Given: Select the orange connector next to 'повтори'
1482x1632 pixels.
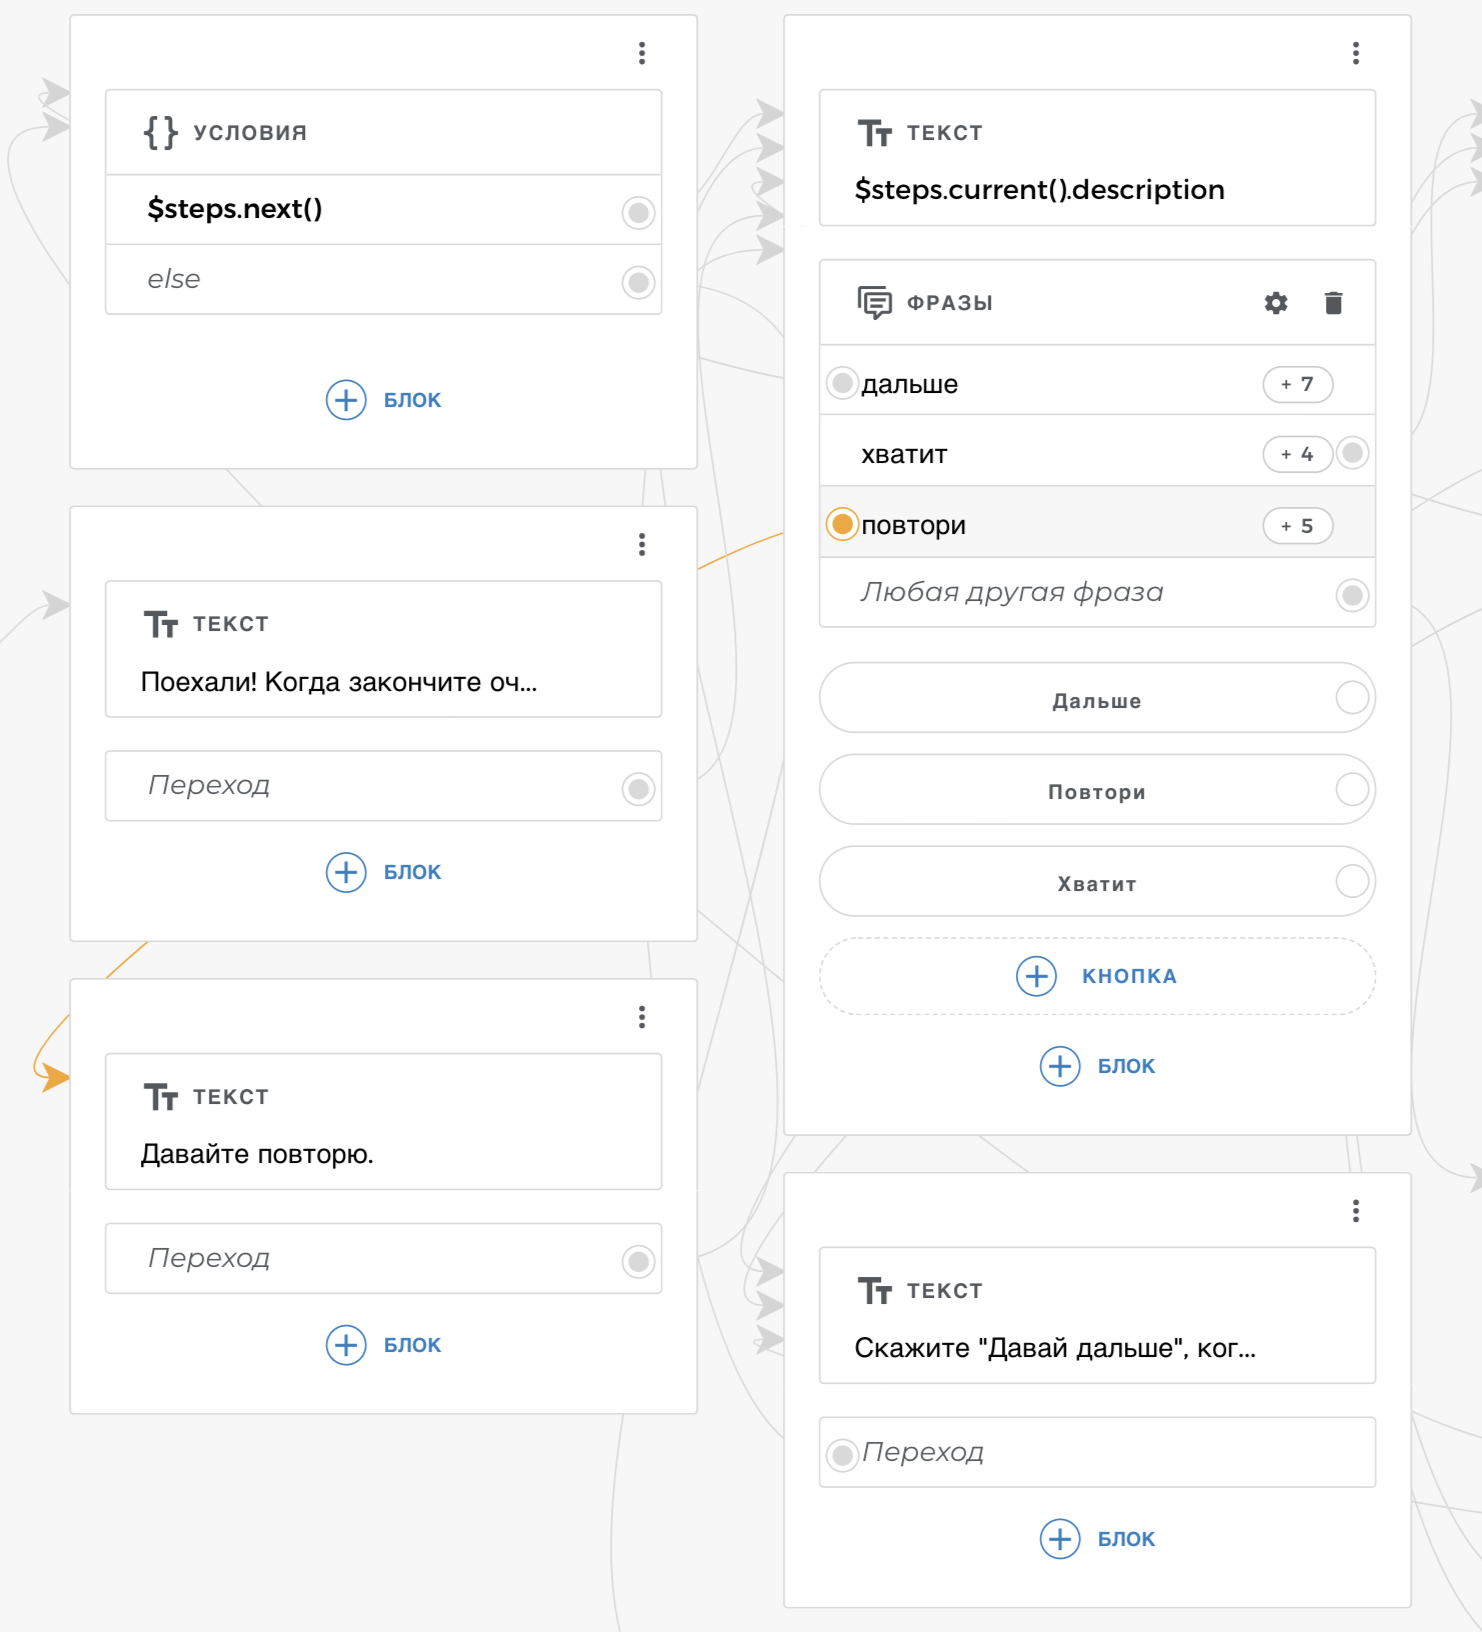Looking at the screenshot, I should [x=843, y=524].
